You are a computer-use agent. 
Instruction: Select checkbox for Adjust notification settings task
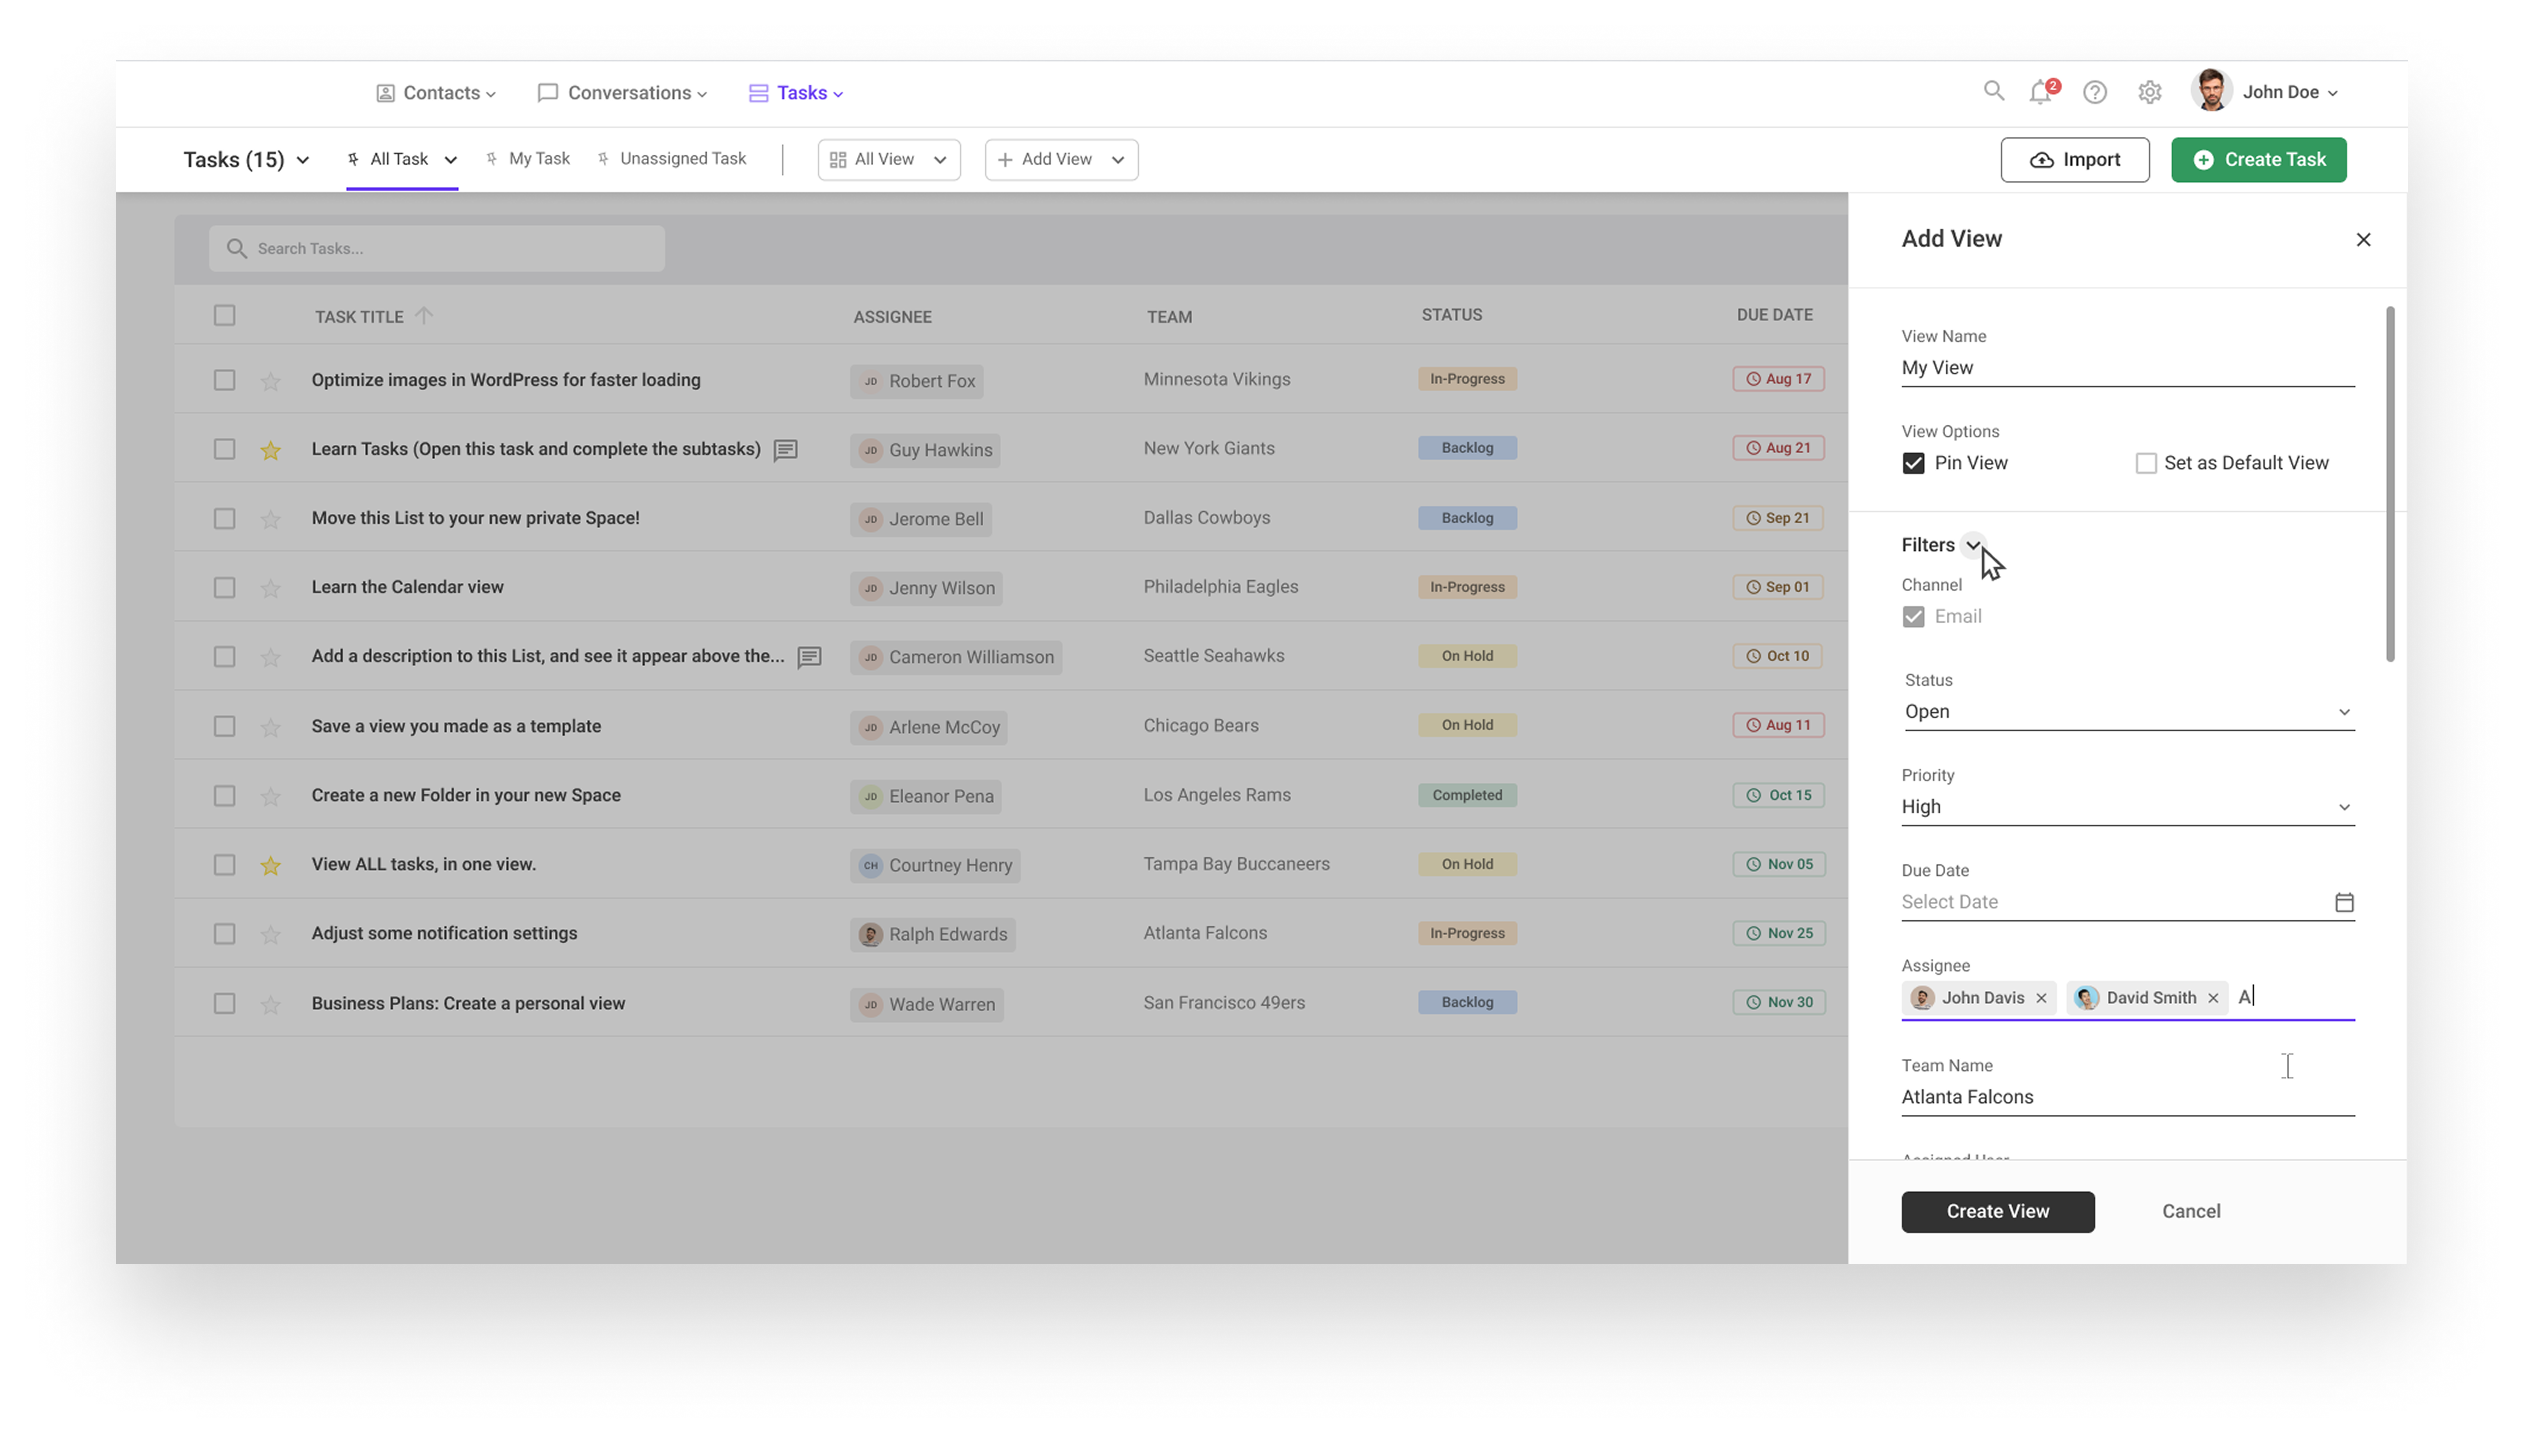tap(224, 933)
